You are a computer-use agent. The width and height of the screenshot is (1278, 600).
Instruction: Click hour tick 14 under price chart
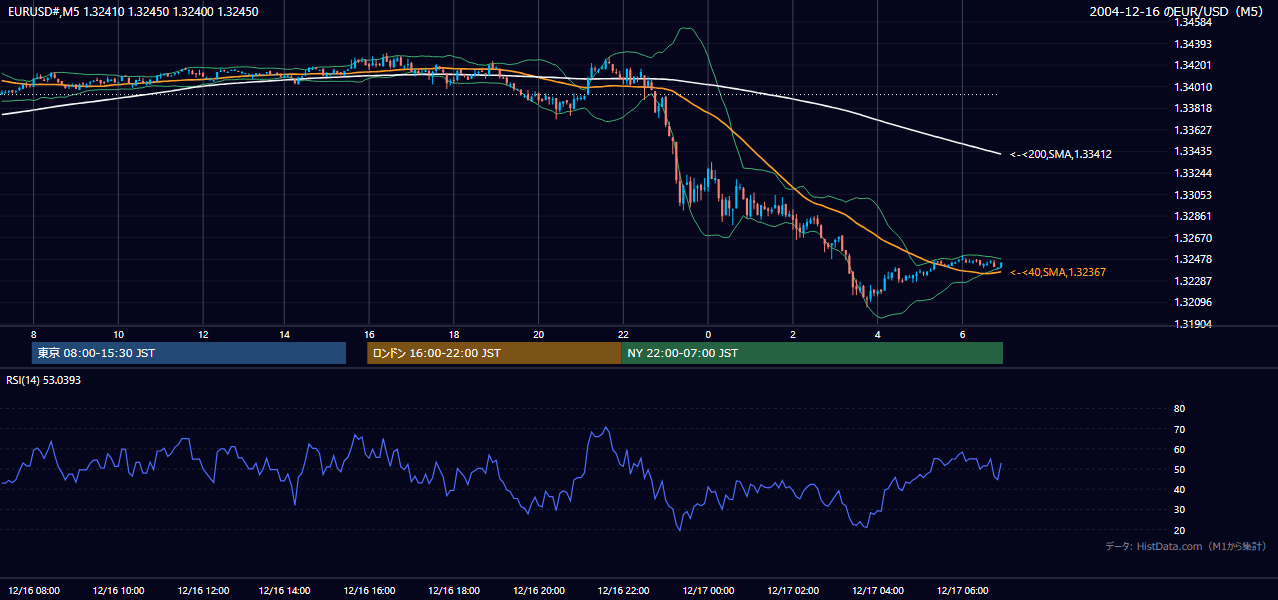[x=285, y=334]
